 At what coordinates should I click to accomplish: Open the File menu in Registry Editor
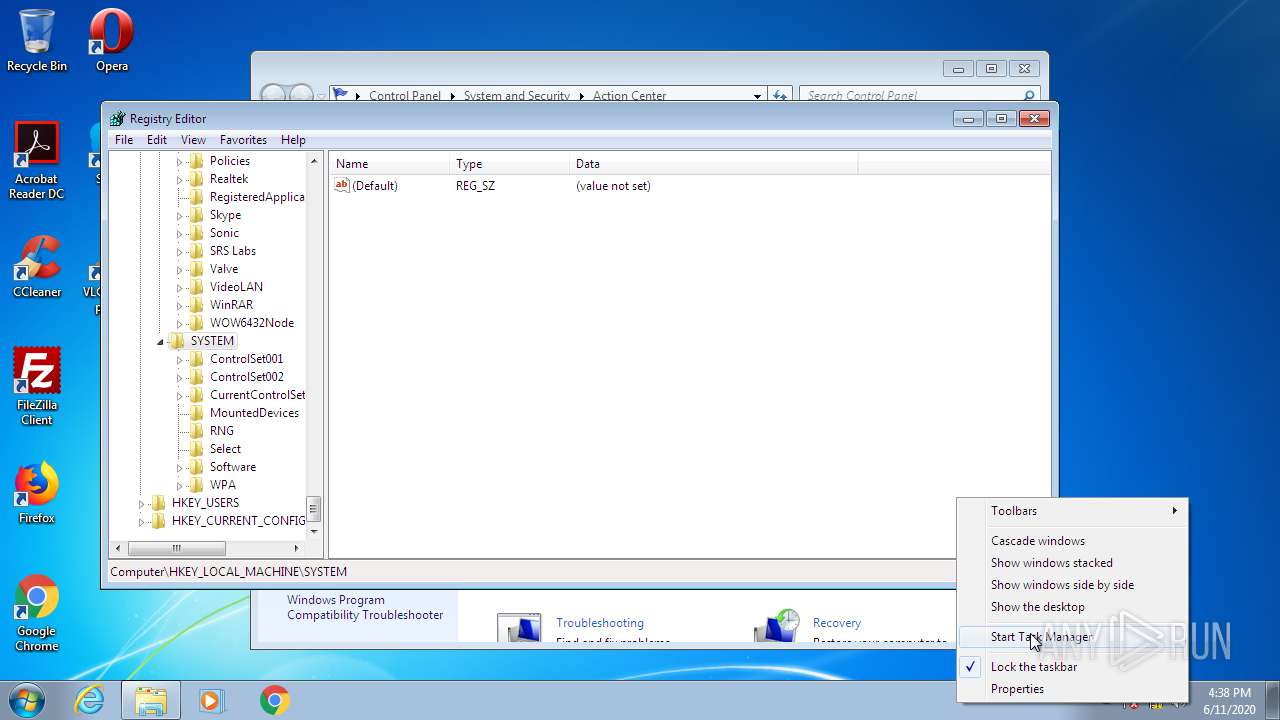[x=124, y=140]
